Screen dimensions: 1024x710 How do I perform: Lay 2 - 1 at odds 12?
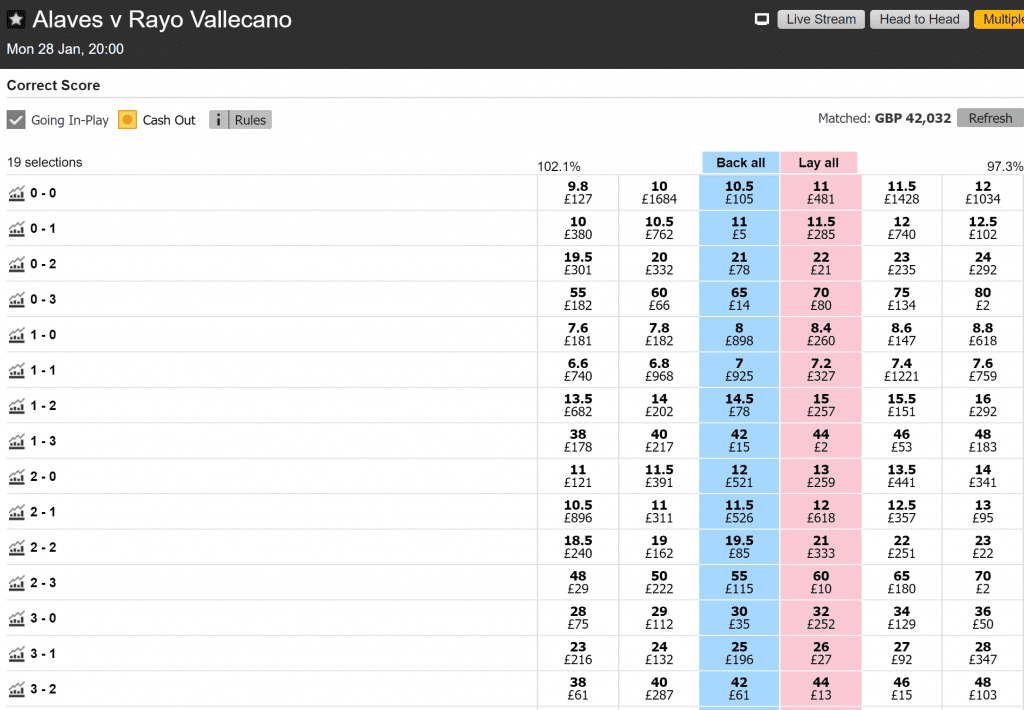(x=821, y=511)
